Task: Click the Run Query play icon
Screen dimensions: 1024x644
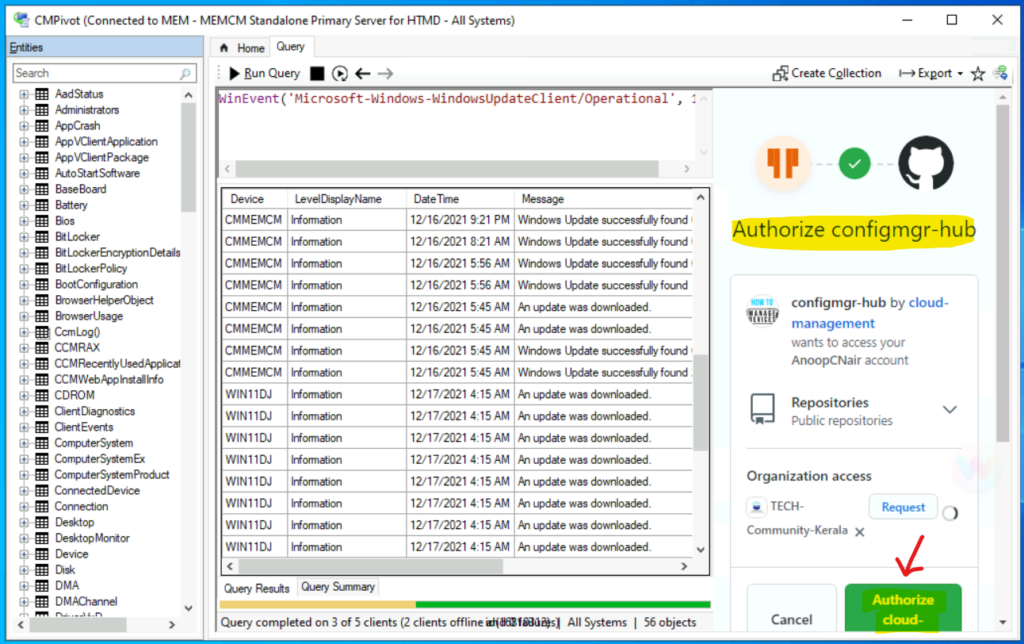Action: coord(234,73)
